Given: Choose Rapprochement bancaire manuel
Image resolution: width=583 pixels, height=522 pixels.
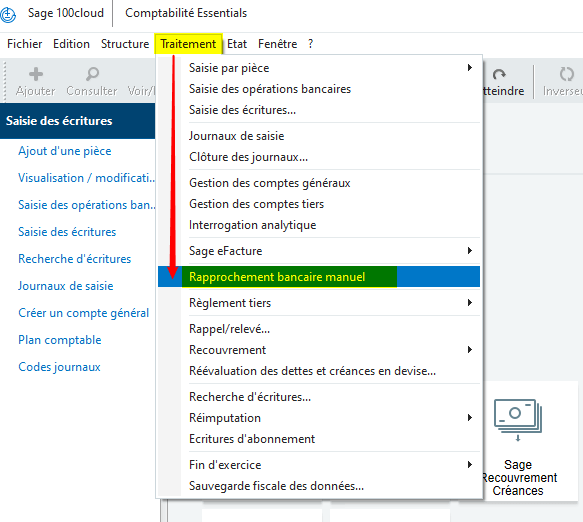Looking at the screenshot, I should pos(319,277).
